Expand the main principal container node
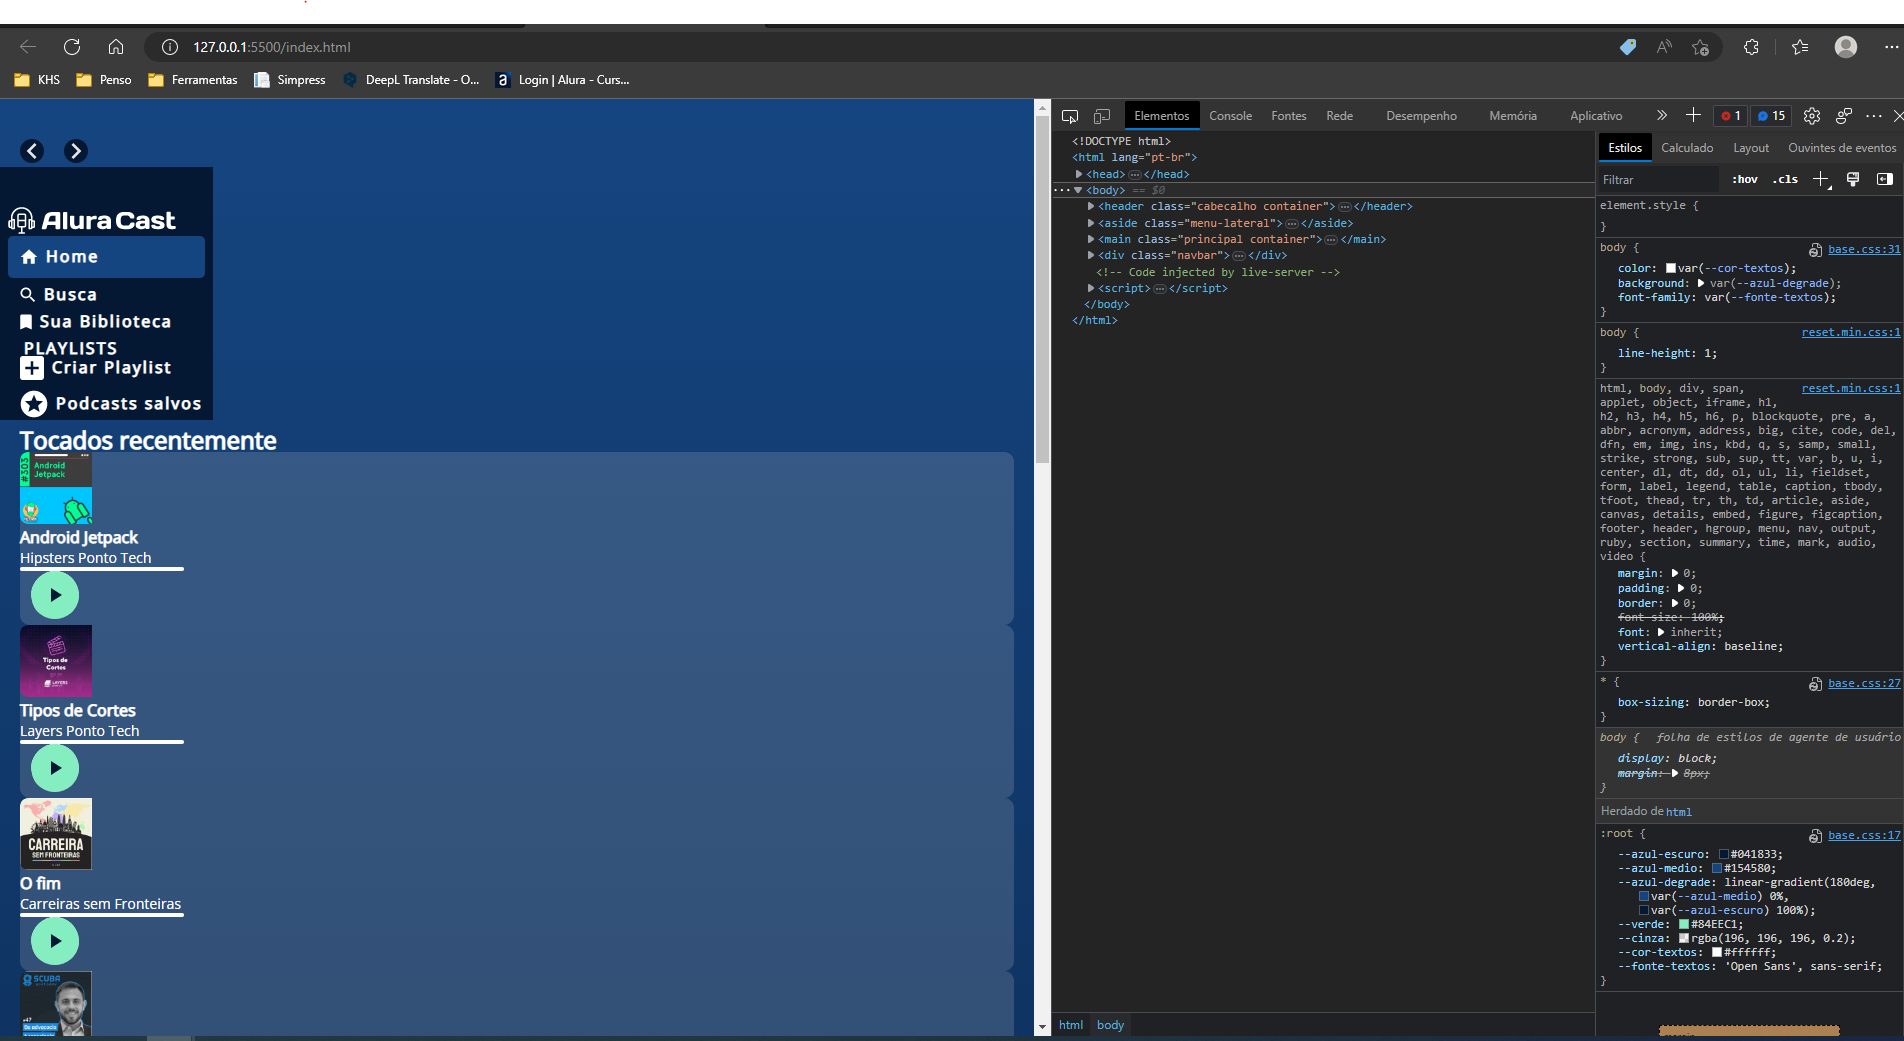Image resolution: width=1904 pixels, height=1041 pixels. pos(1091,239)
